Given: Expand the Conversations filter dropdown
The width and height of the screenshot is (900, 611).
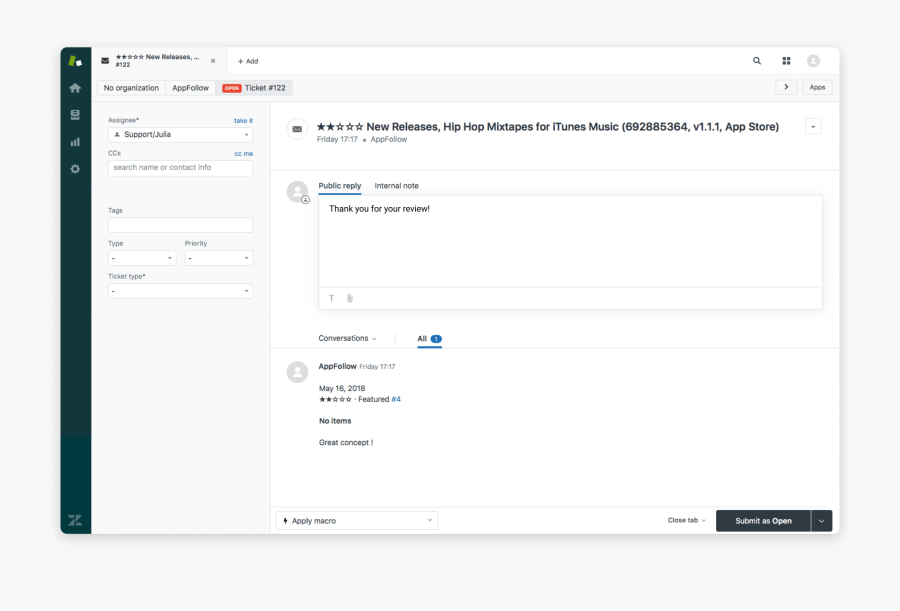Looking at the screenshot, I should click(347, 338).
